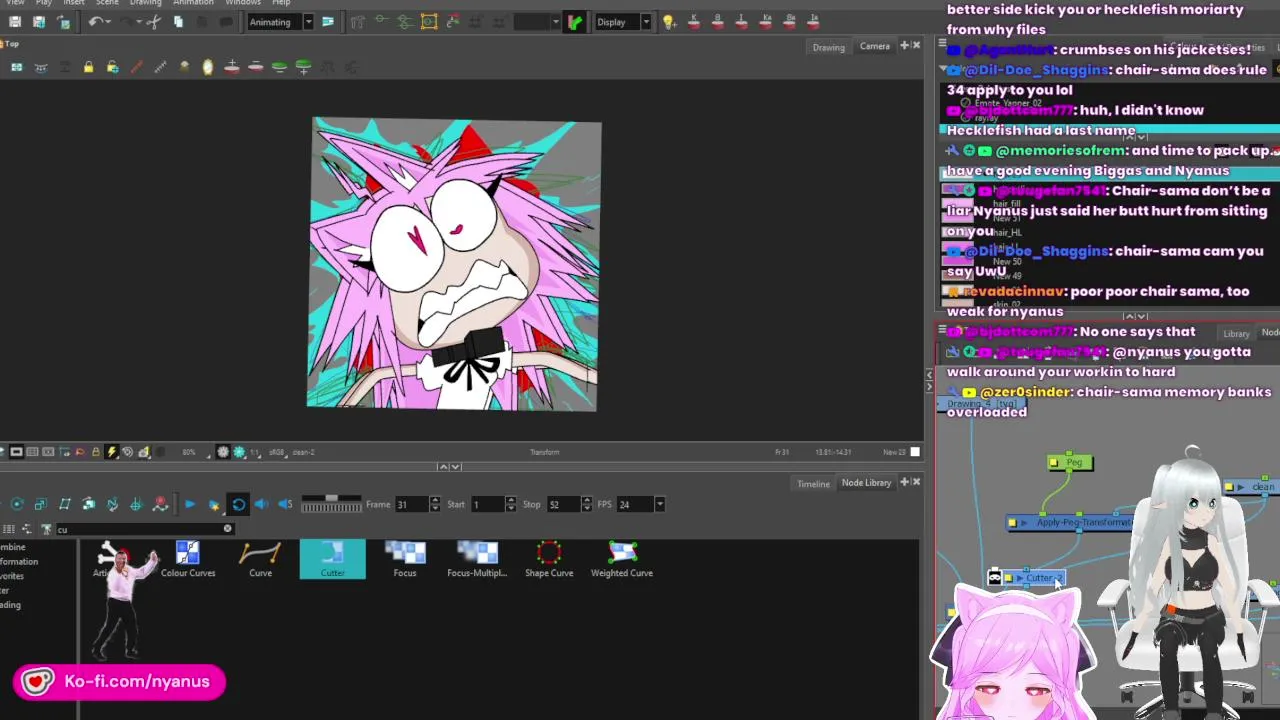Click the Peg node in node view

(1070, 462)
